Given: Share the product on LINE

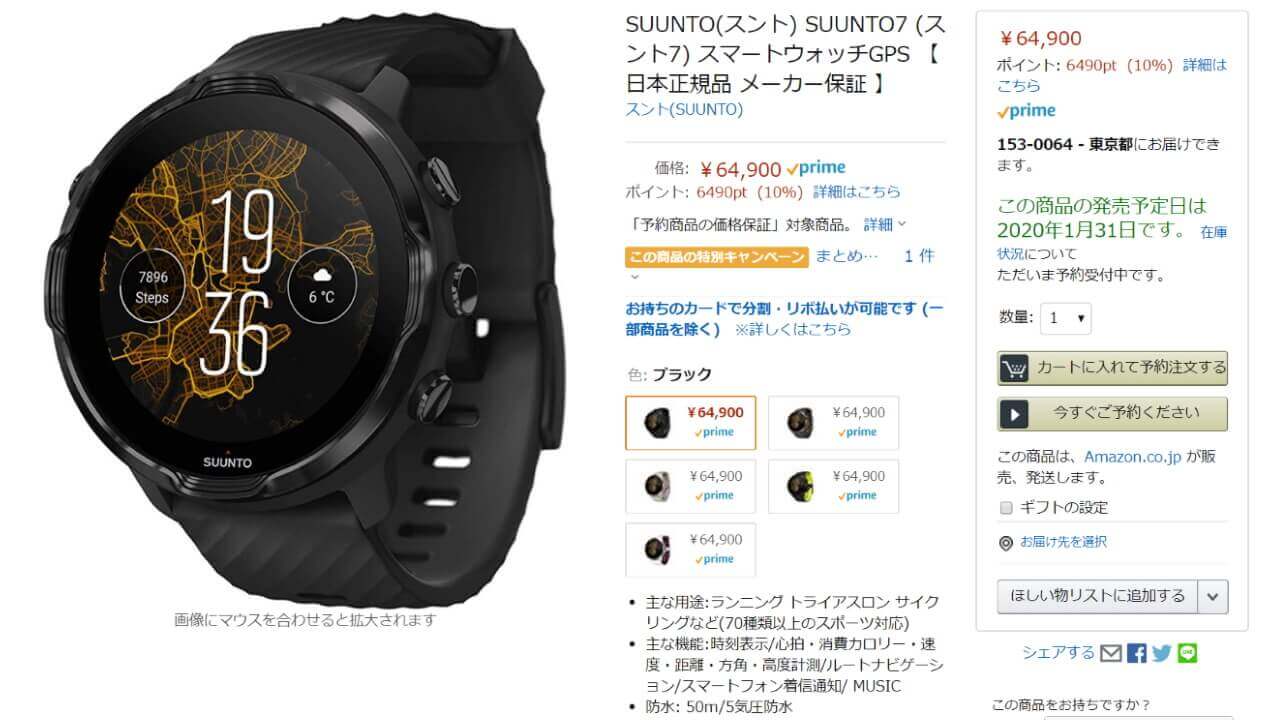Looking at the screenshot, I should [1187, 653].
